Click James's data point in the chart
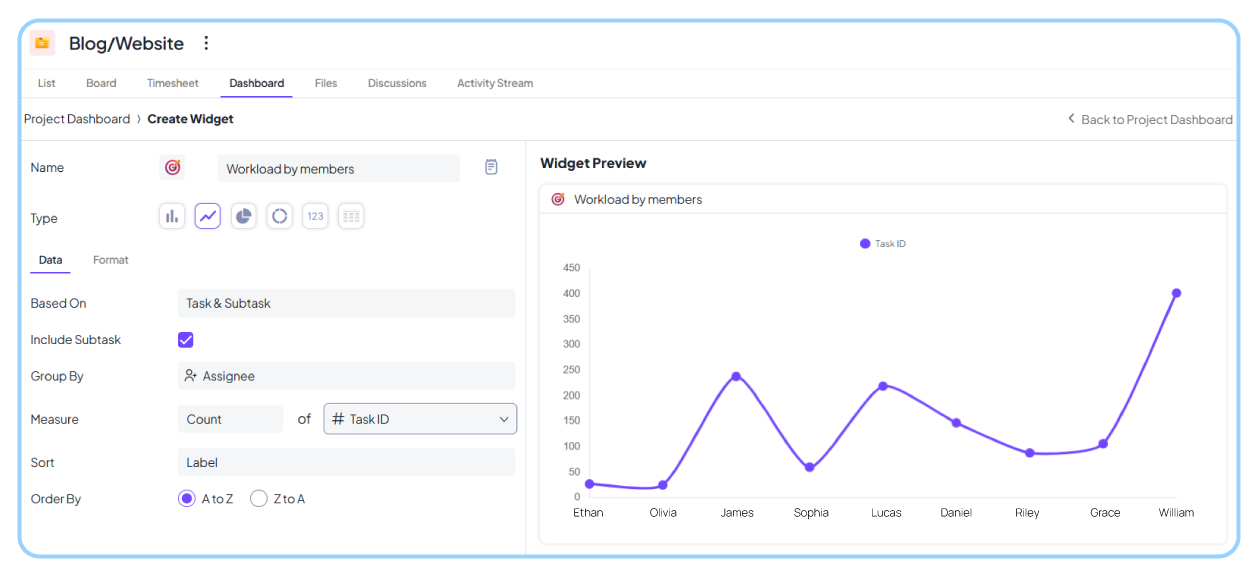The image size is (1258, 577). tap(736, 376)
